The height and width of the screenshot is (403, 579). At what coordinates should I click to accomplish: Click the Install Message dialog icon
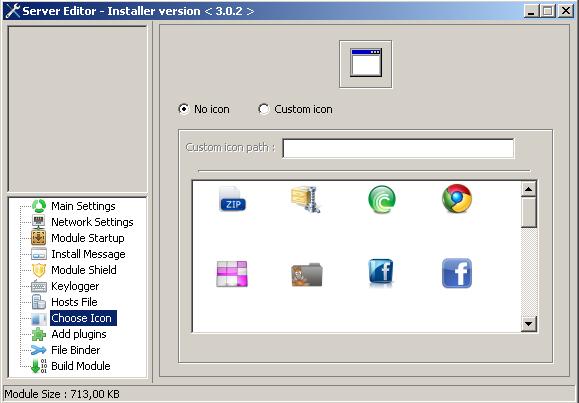(x=39, y=254)
